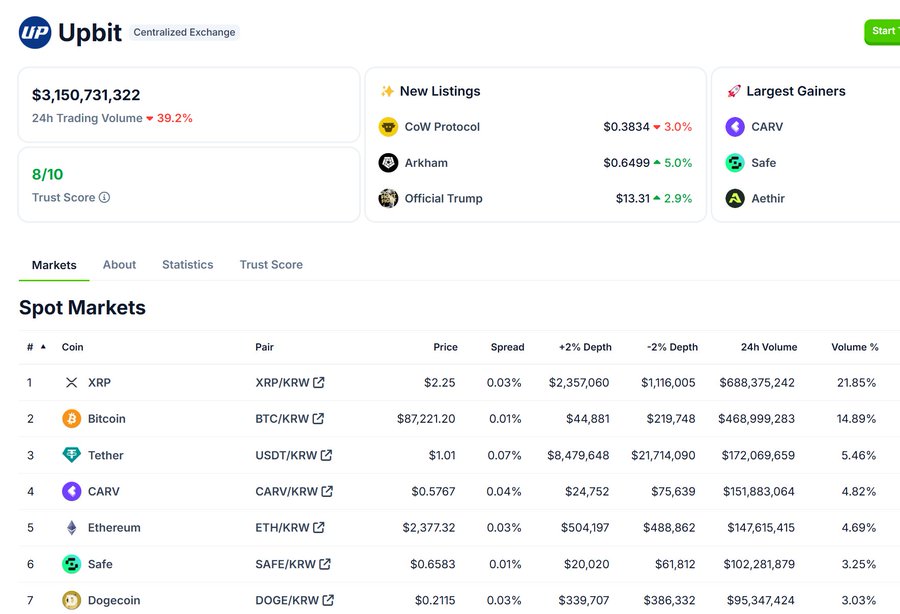Switch to the About tab
Image resolution: width=900 pixels, height=614 pixels.
point(119,265)
